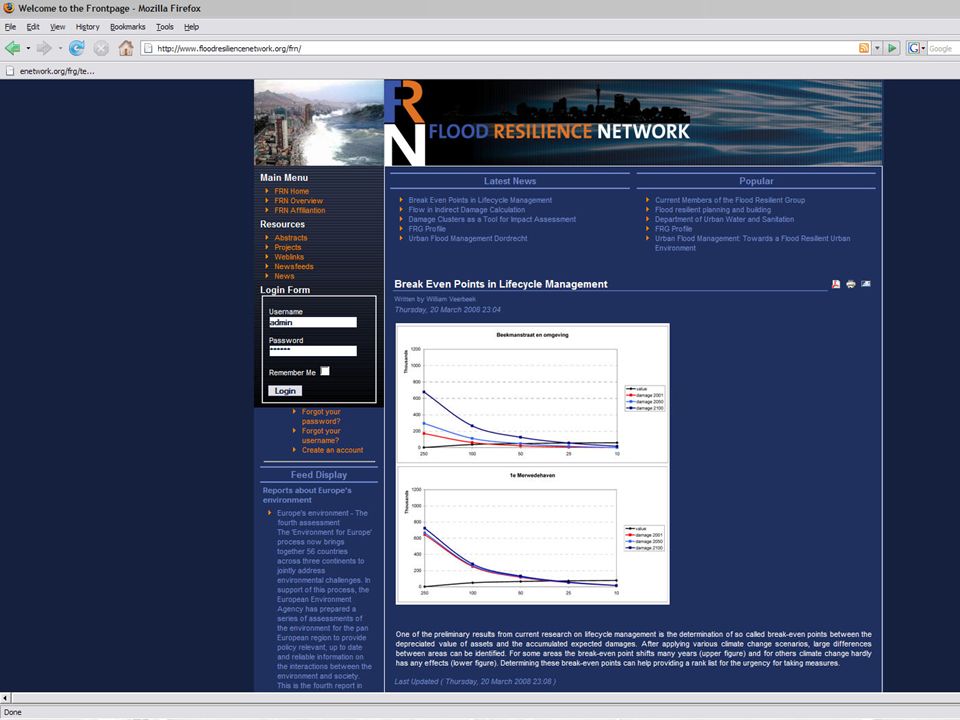Click the Flood Resilience Network banner

click(x=633, y=122)
